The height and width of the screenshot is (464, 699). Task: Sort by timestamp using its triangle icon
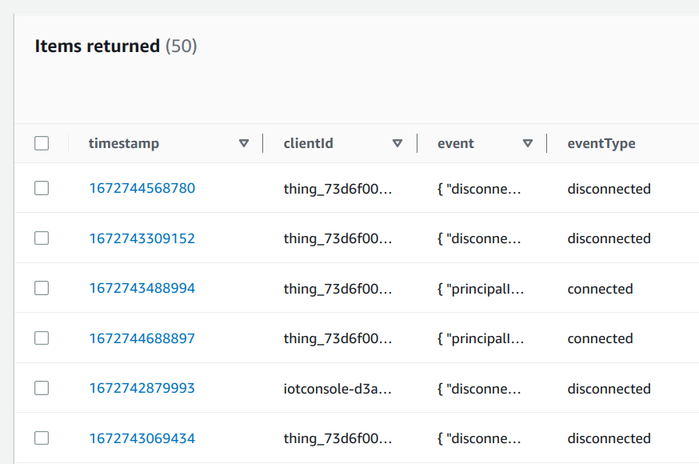coord(244,144)
